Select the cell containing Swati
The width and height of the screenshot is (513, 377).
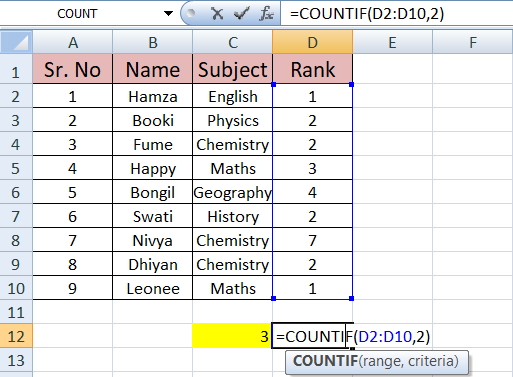(x=153, y=216)
